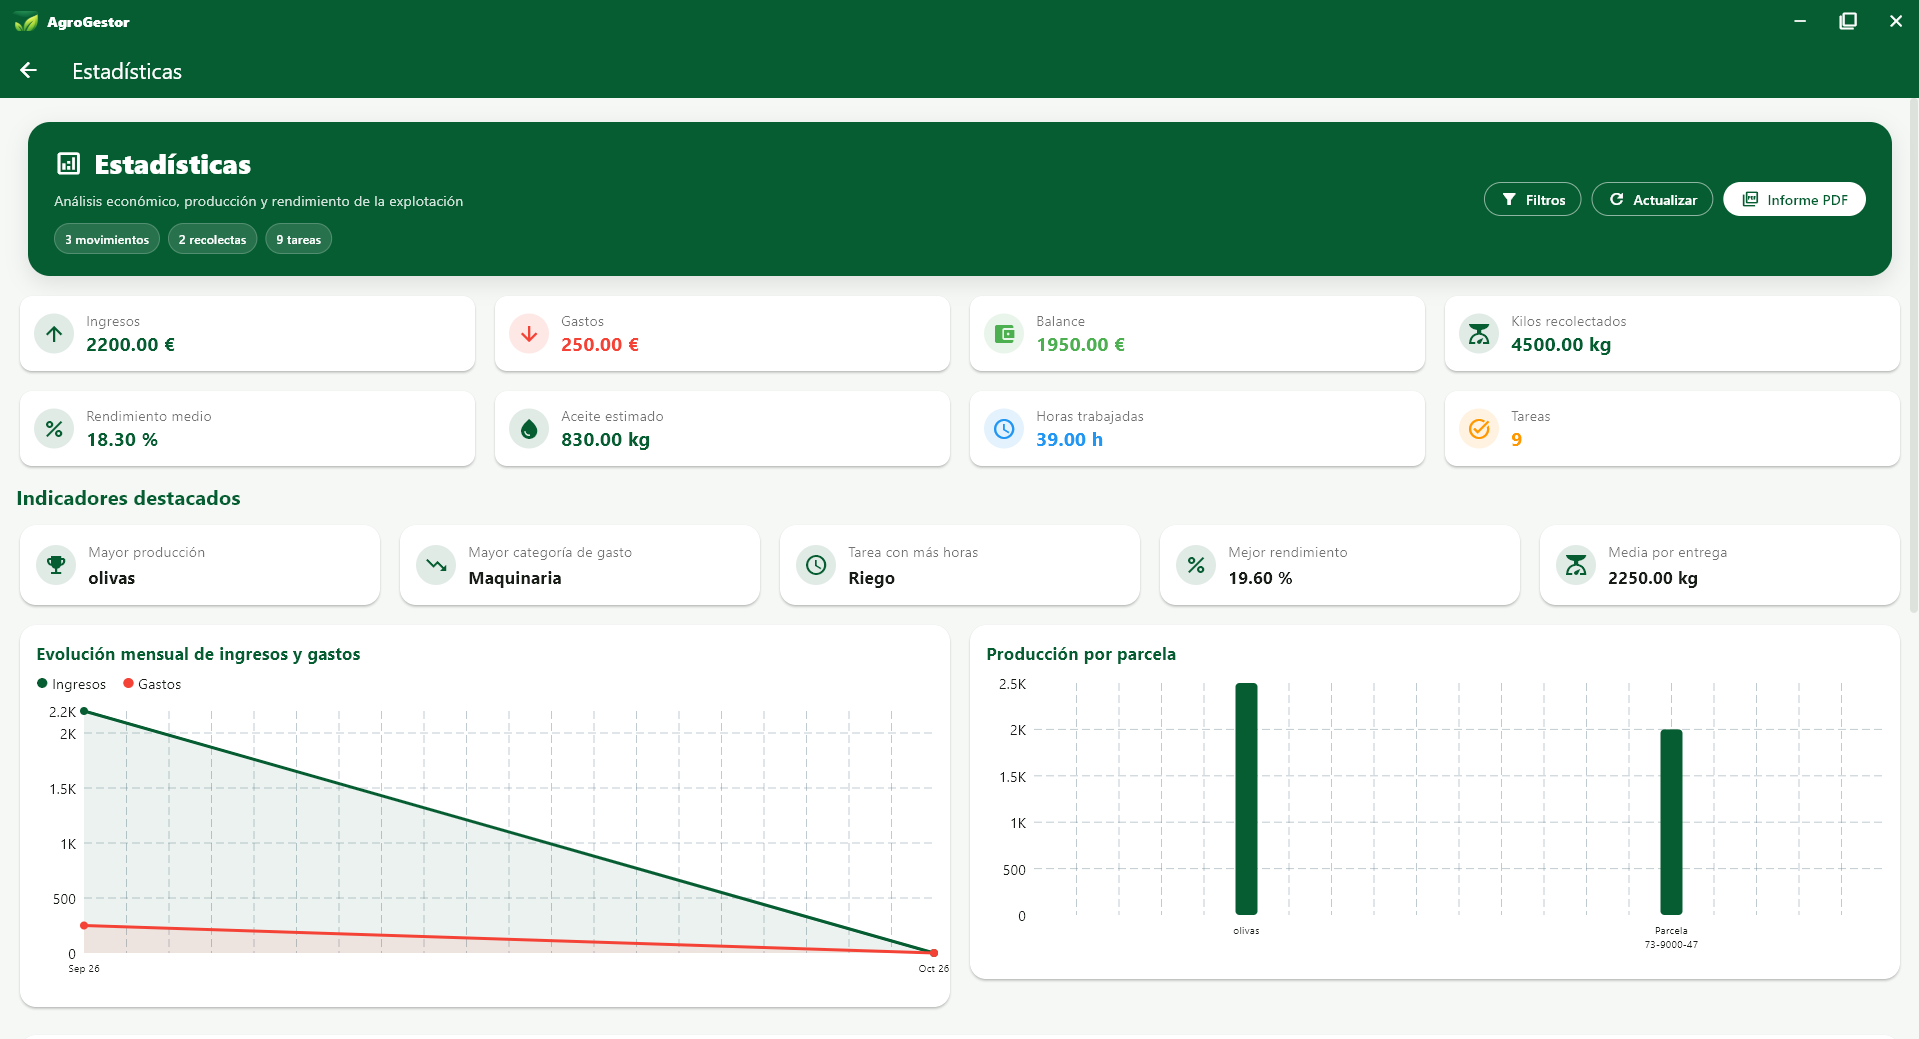Click the Rendimiento medio percent icon
Viewport: 1919px width, 1039px height.
point(54,429)
